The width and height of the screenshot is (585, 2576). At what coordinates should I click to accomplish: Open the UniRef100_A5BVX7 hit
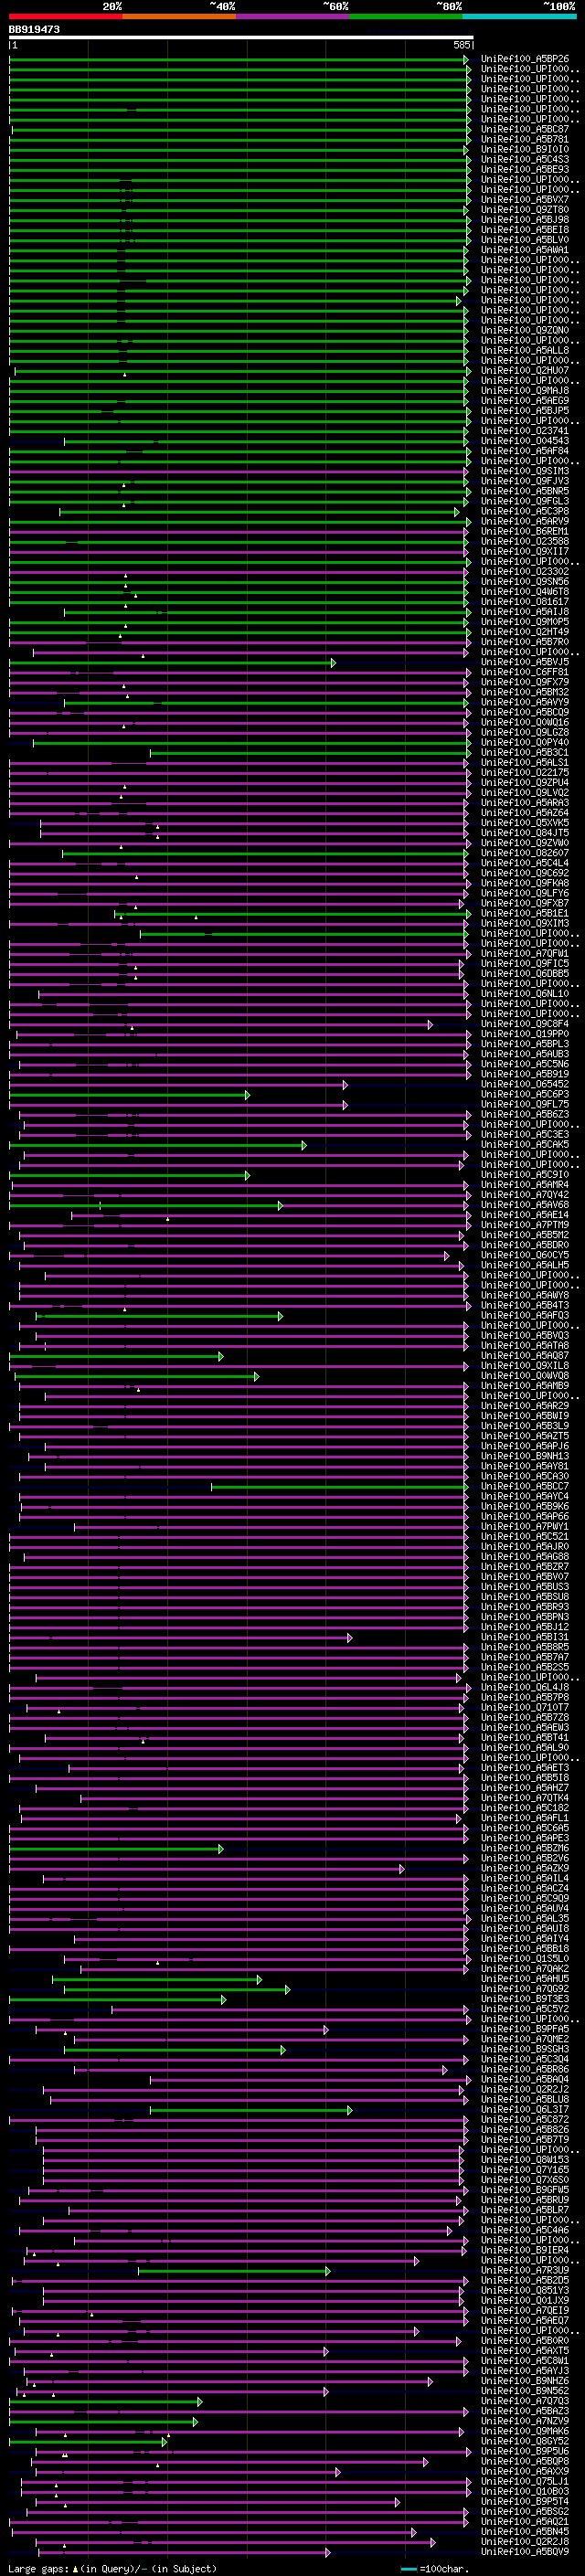click(524, 200)
